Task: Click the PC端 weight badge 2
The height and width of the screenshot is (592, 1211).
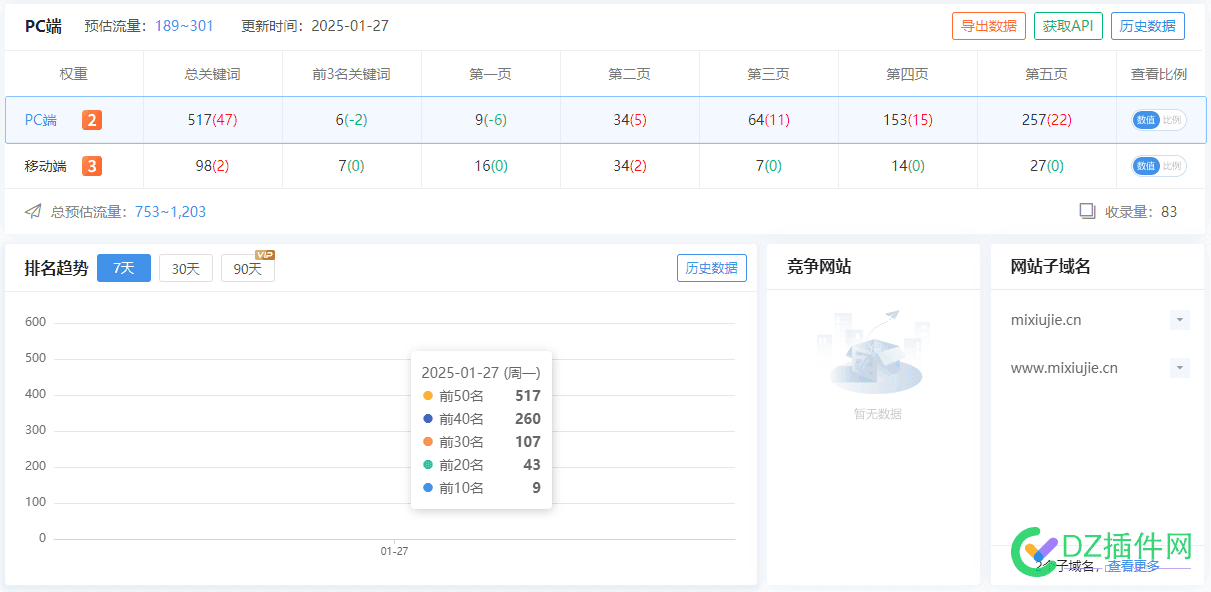Action: pyautogui.click(x=92, y=120)
